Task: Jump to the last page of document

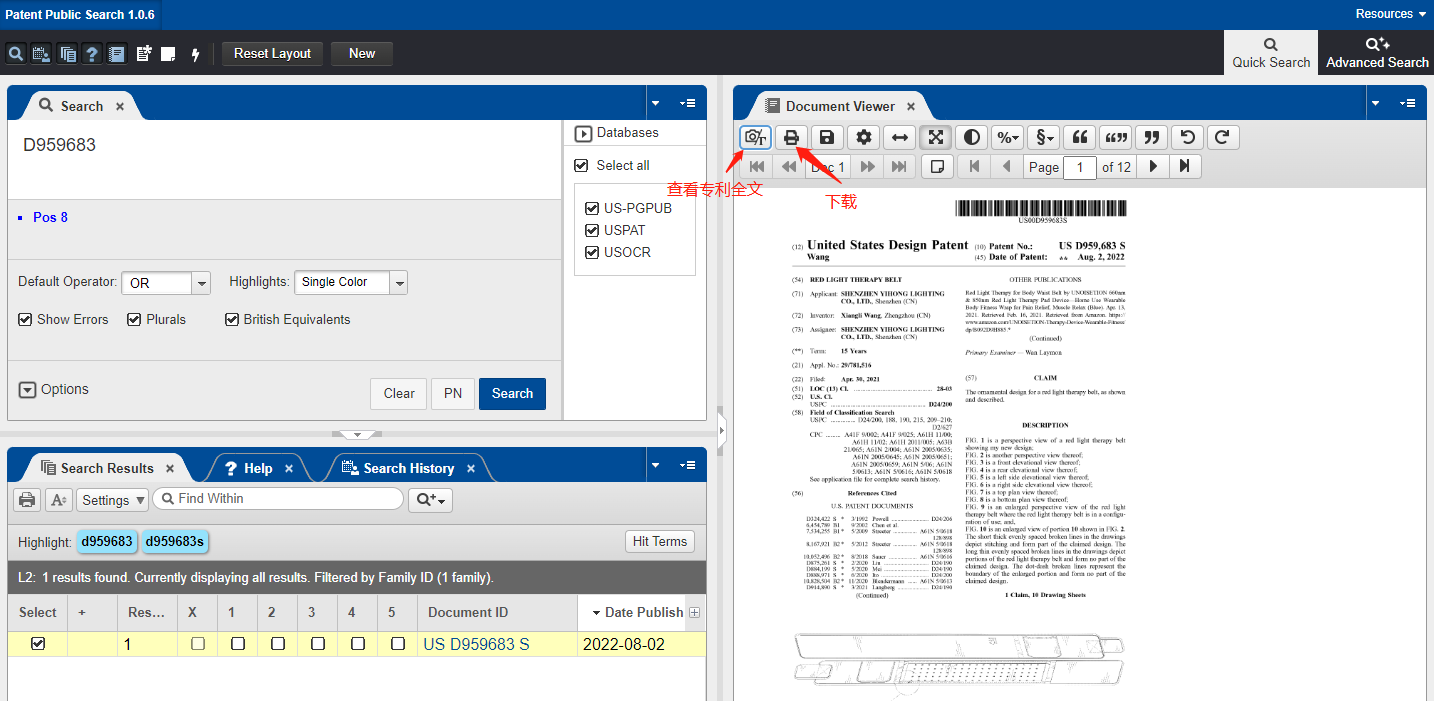Action: pos(1185,167)
